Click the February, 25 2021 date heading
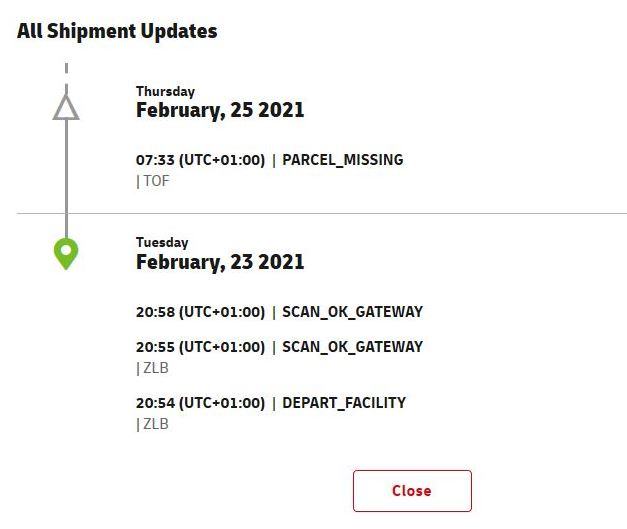Screen dimensions: 627x529 pos(220,110)
